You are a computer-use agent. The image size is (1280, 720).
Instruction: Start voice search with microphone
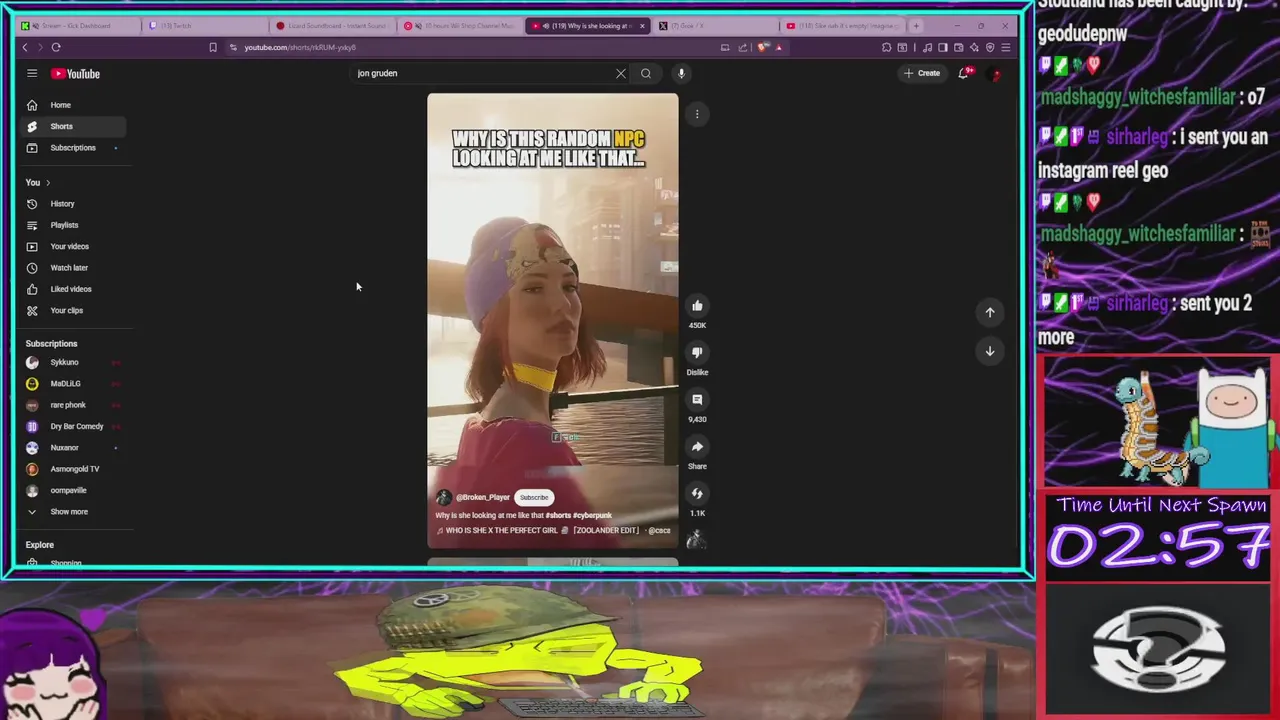[x=681, y=73]
